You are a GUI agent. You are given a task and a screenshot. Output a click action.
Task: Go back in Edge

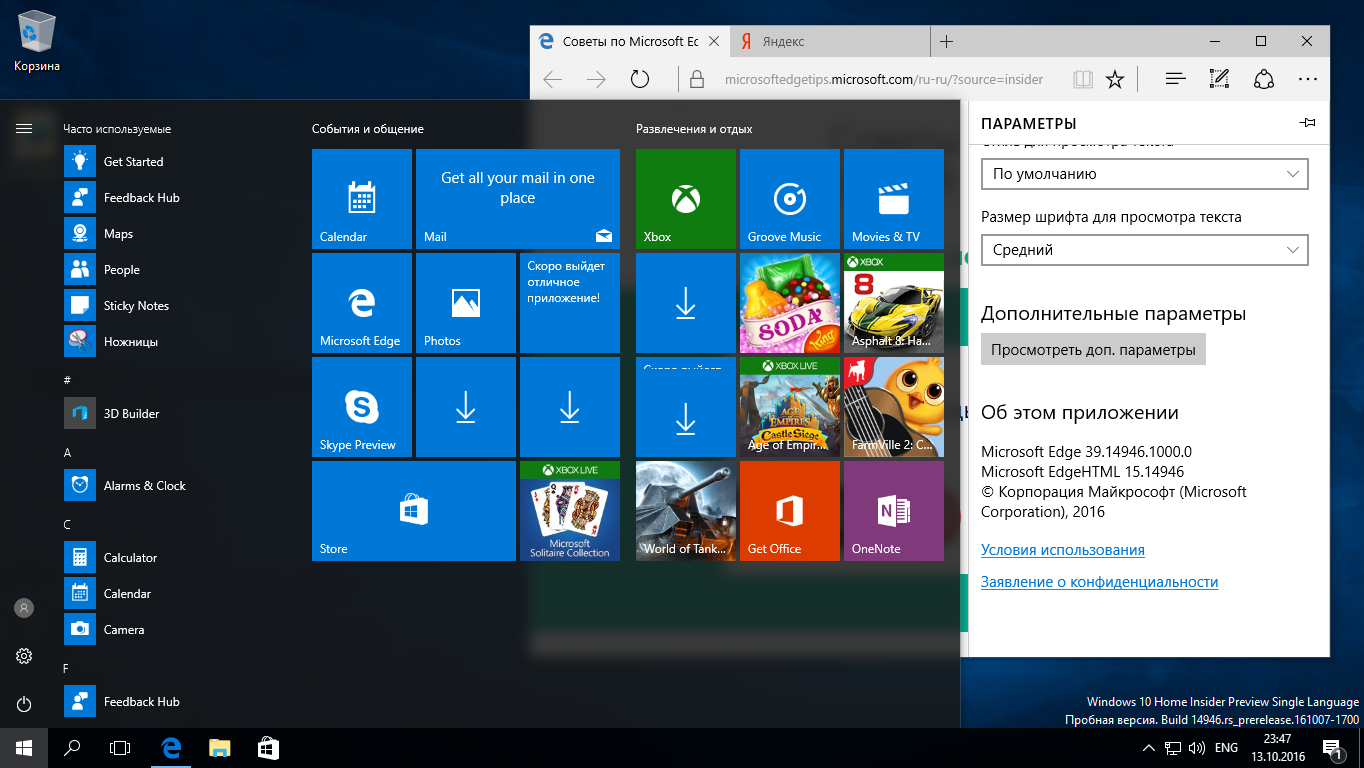(x=552, y=79)
